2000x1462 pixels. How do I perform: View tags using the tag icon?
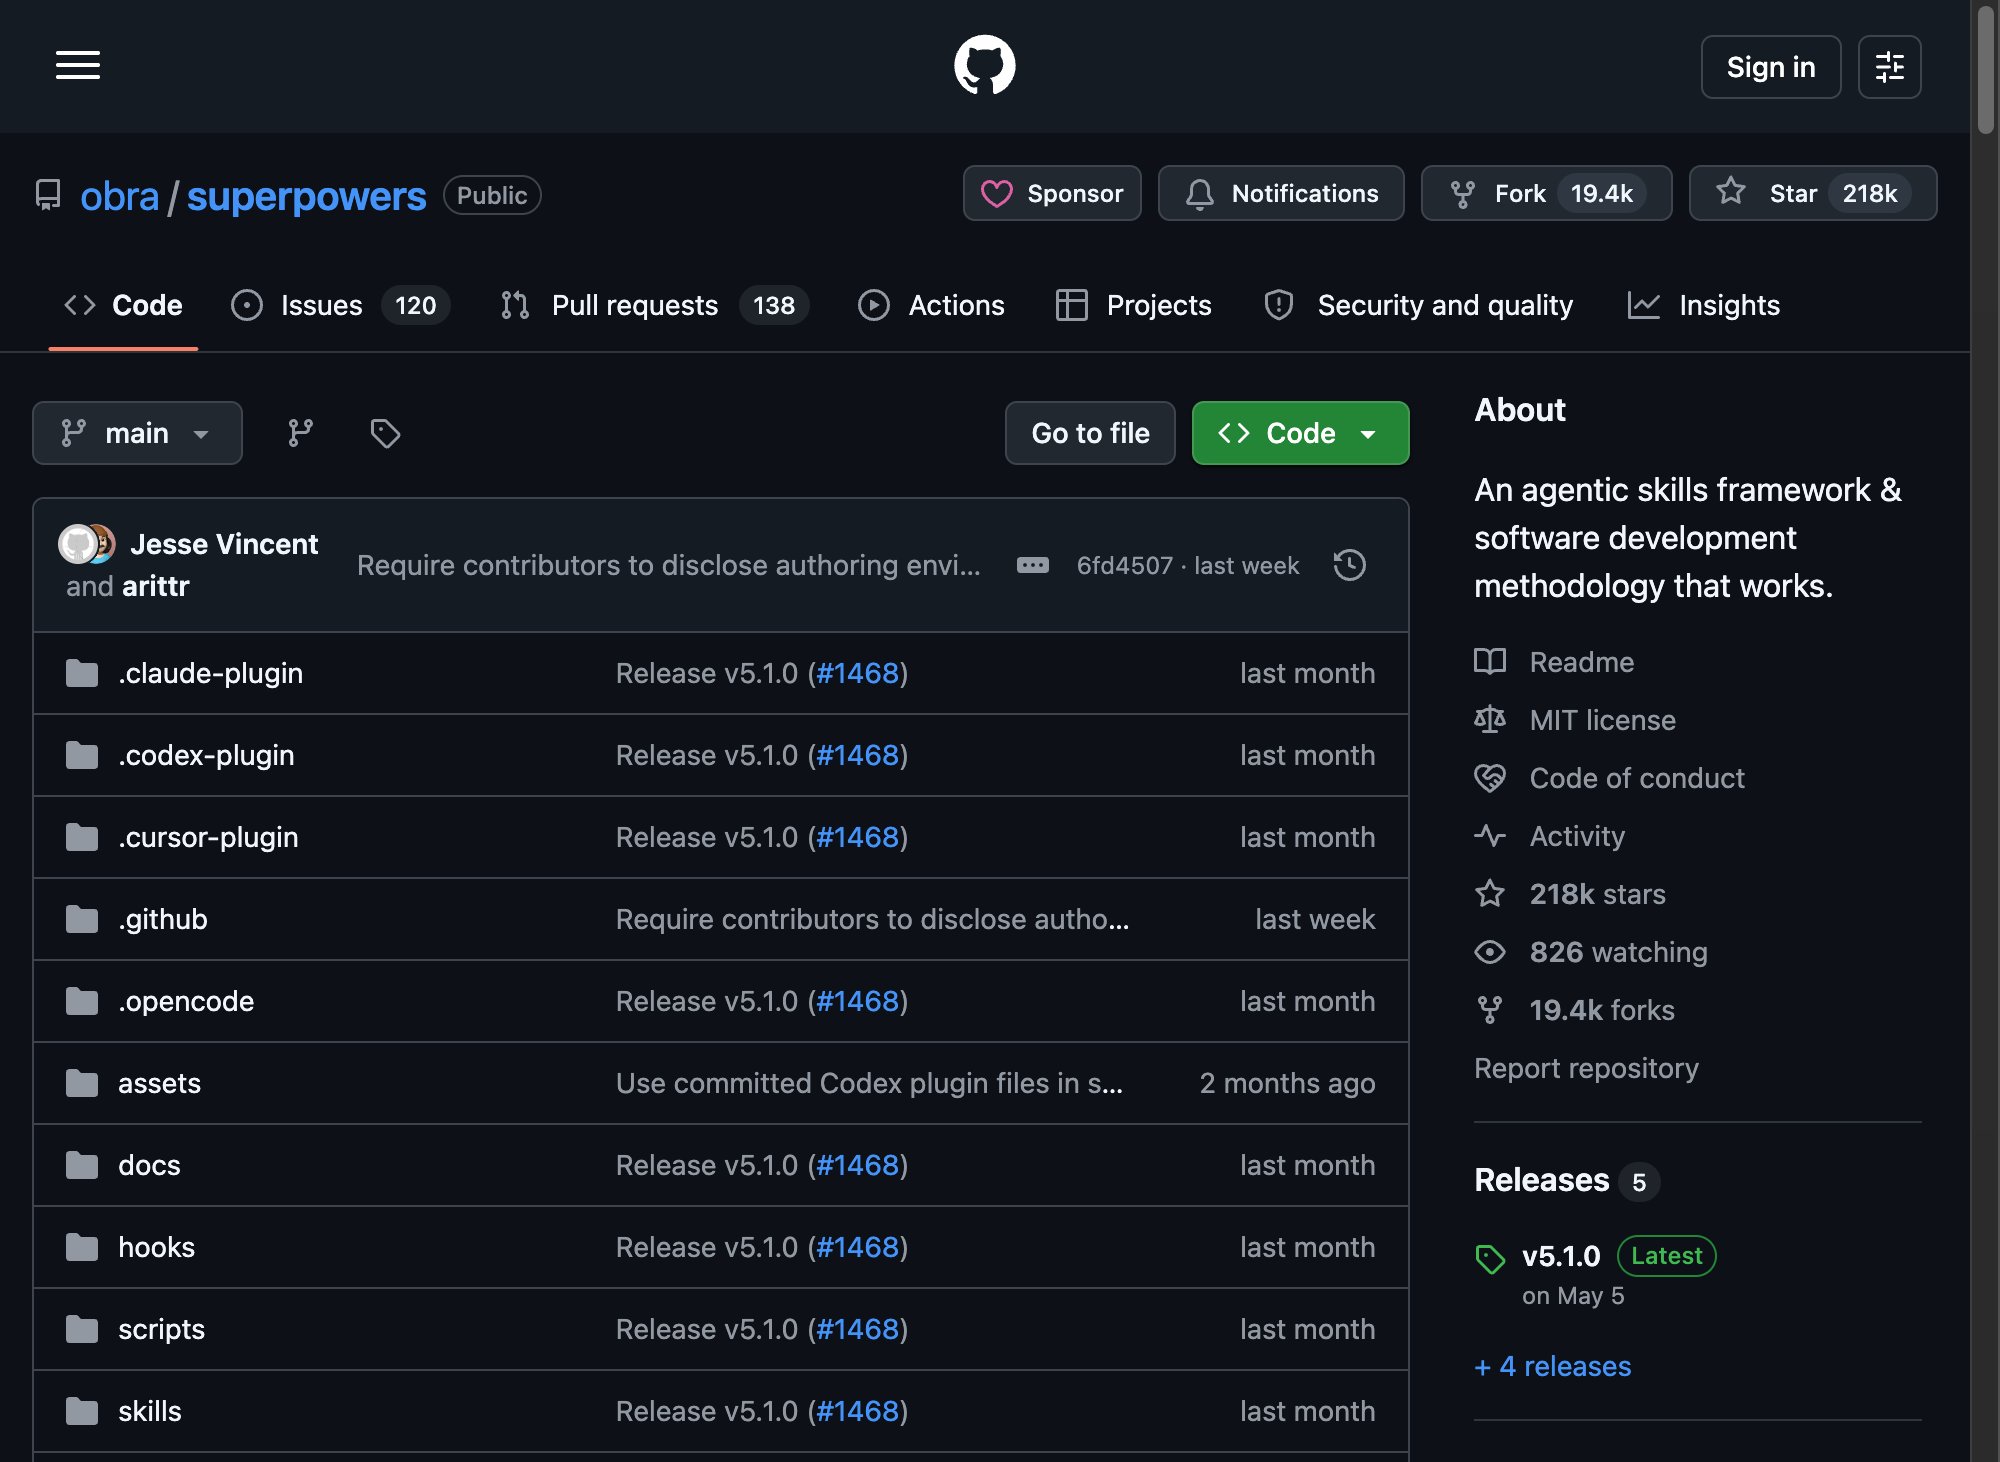pos(385,433)
